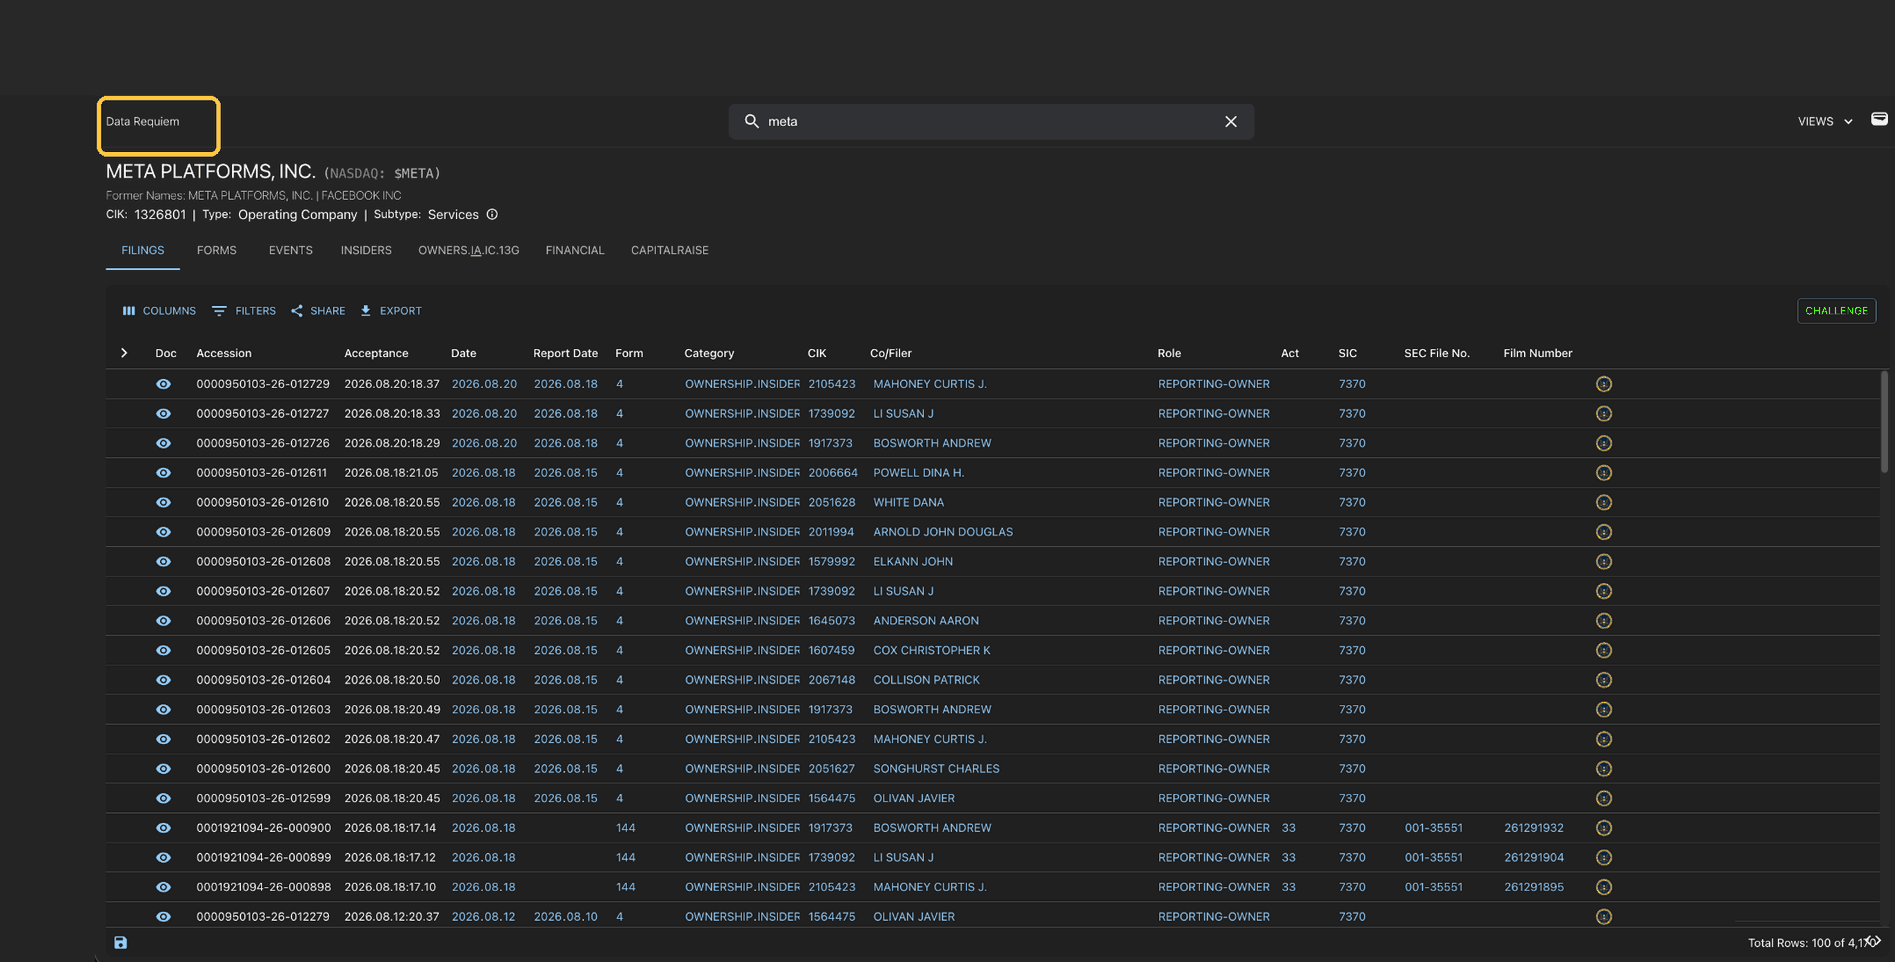Open the EVENTS tab
The image size is (1895, 962).
pos(291,250)
